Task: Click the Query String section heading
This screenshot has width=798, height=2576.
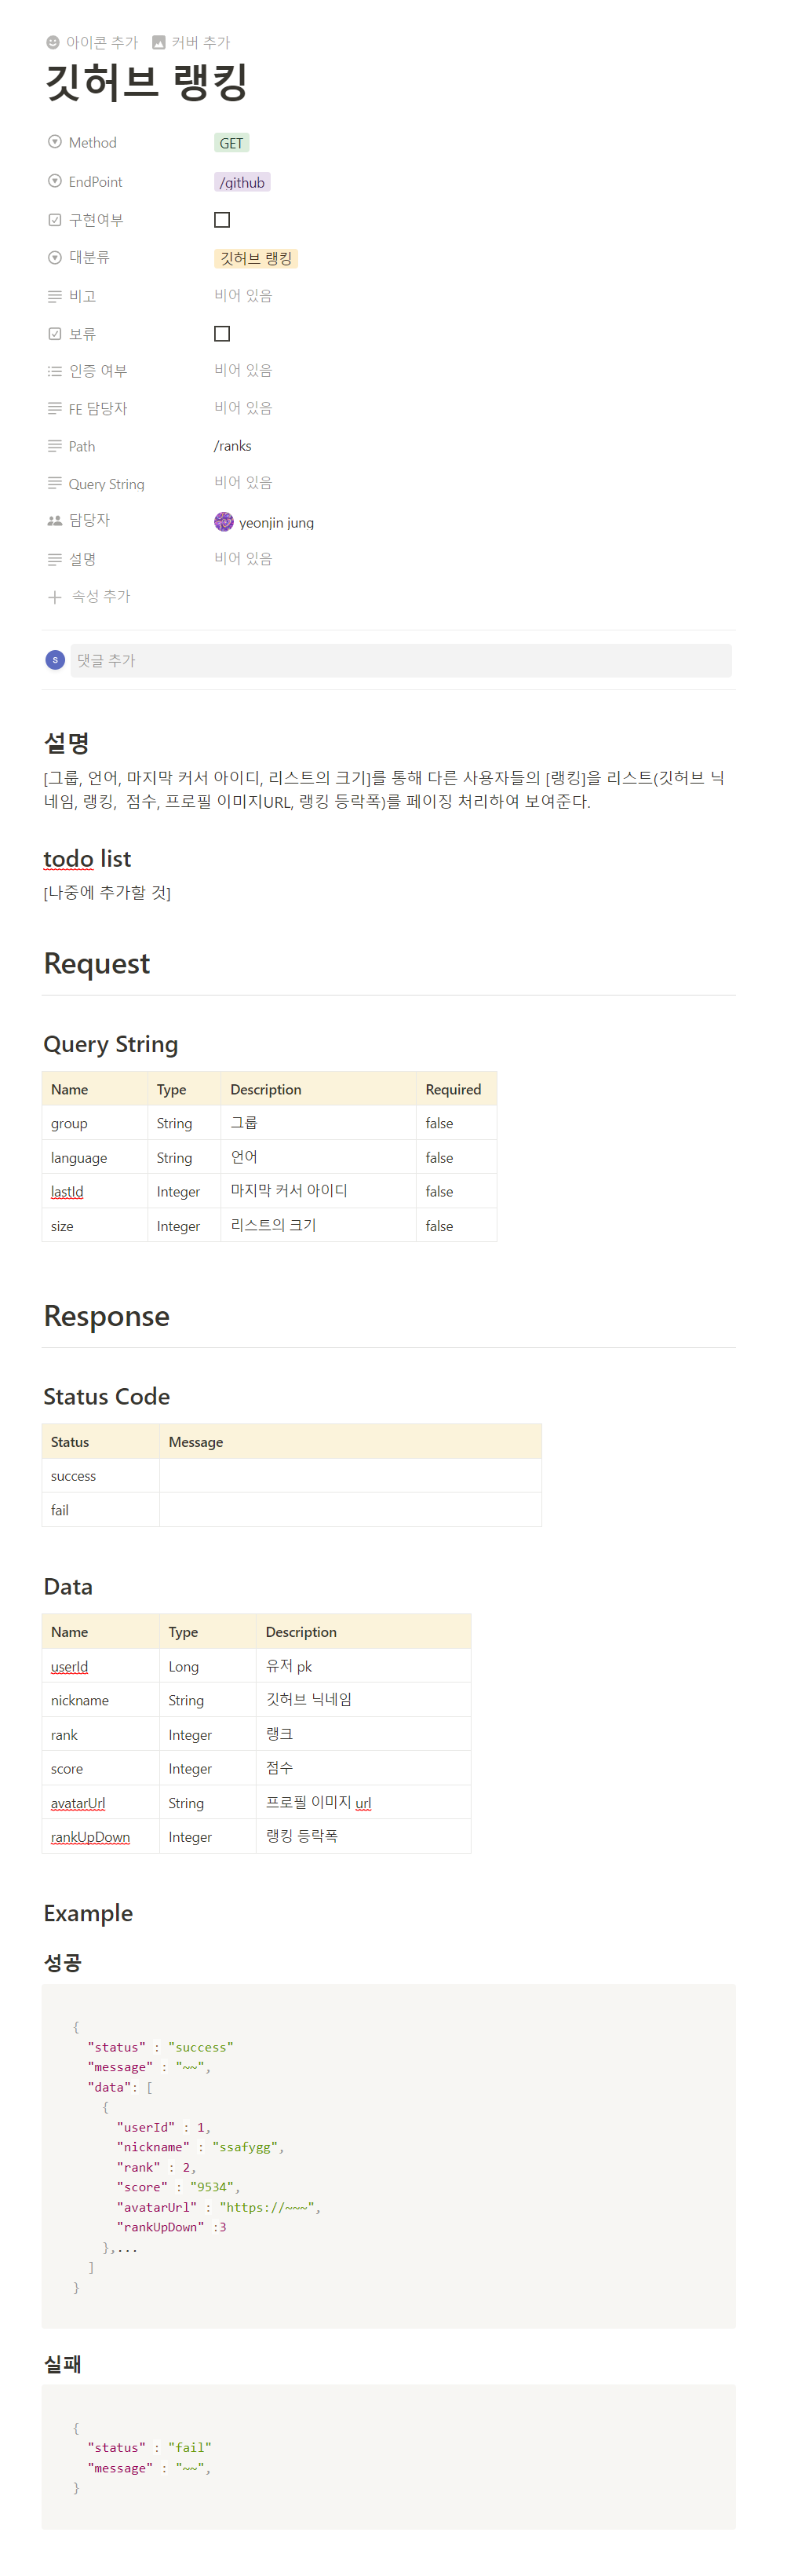Action: click(x=111, y=1044)
